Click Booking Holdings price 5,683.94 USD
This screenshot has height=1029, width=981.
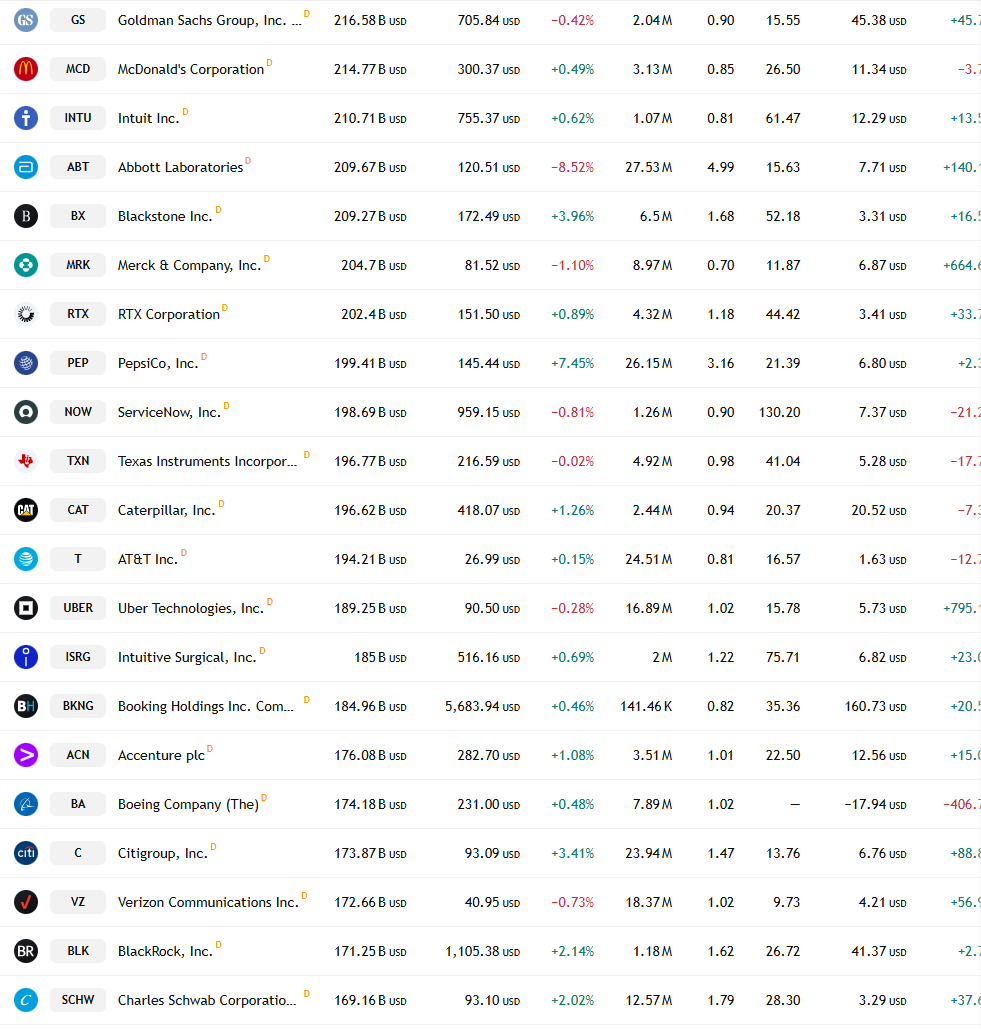pos(482,707)
